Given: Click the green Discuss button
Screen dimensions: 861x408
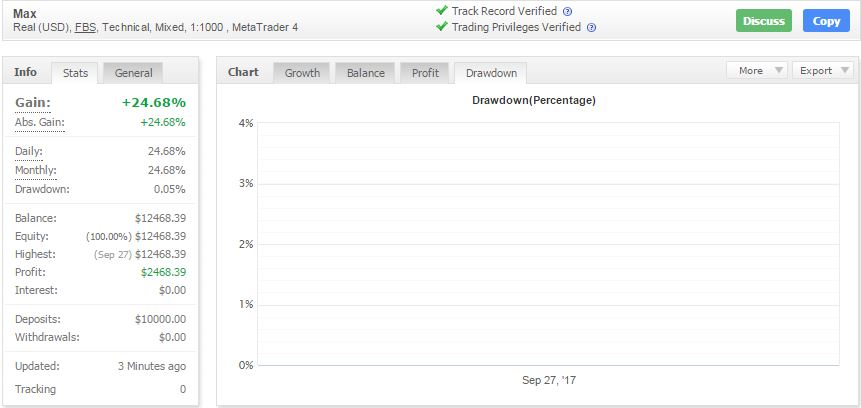Looking at the screenshot, I should click(x=764, y=21).
